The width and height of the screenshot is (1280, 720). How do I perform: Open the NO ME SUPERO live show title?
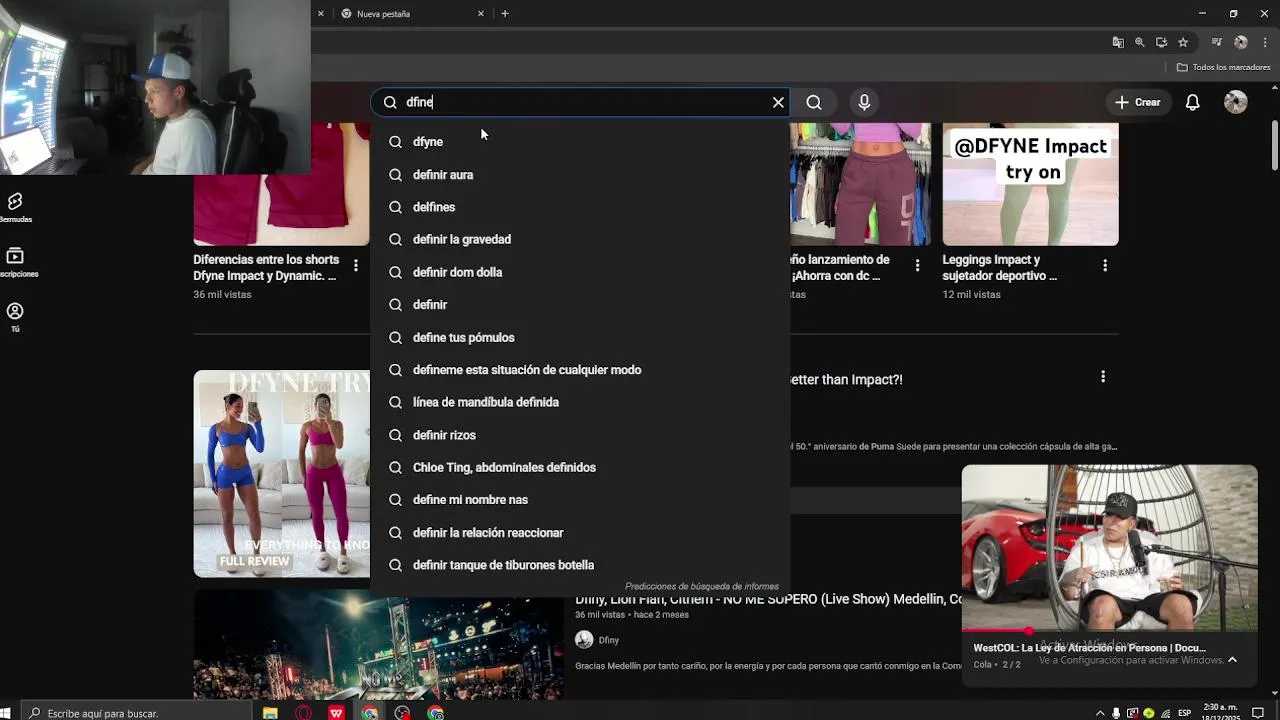(768, 599)
